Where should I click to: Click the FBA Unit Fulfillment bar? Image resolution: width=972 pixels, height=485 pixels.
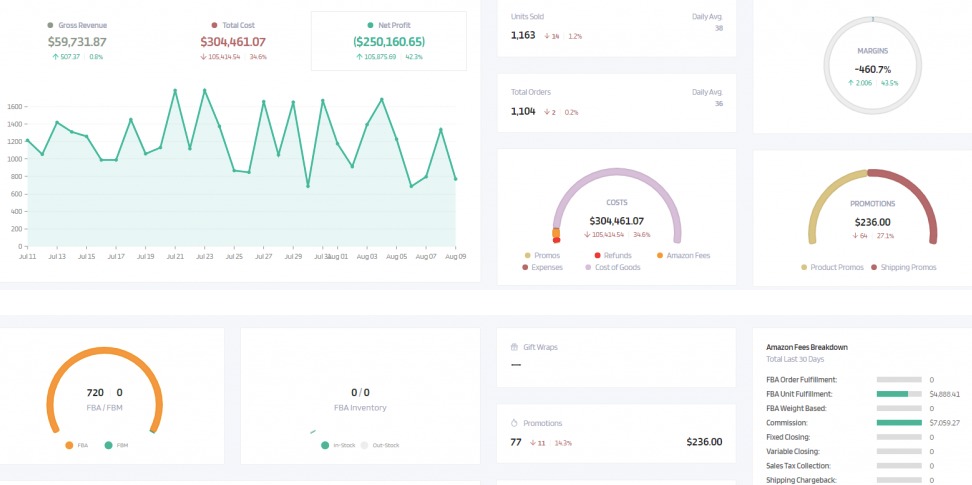pos(898,394)
